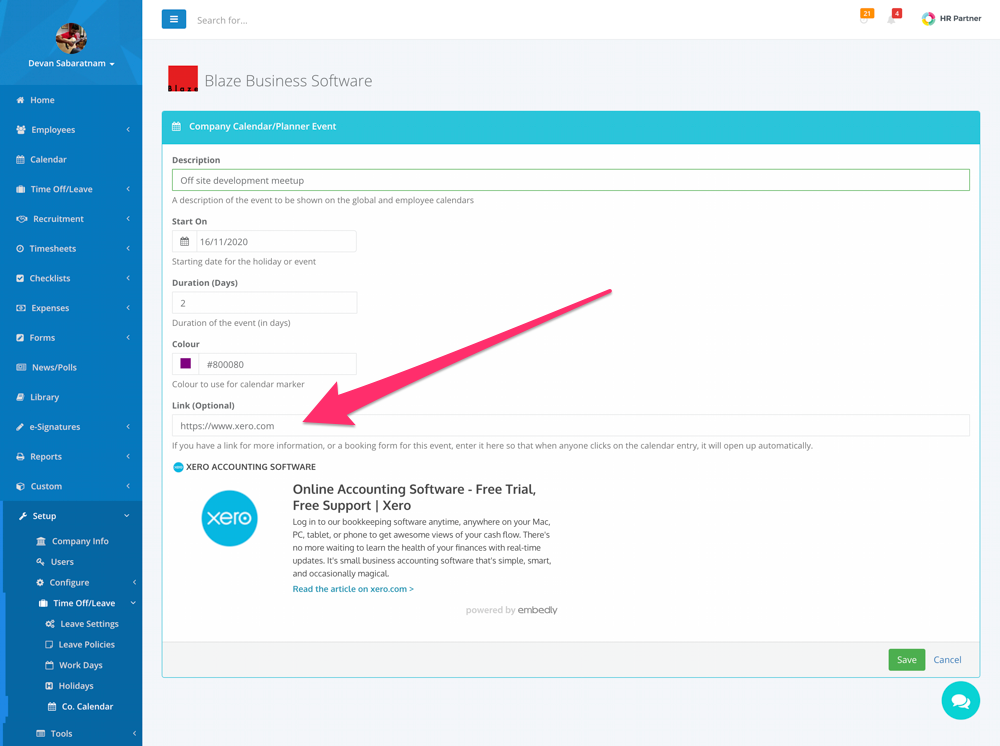Screen dimensions: 1000x746
Task: Open Work Days under Setup
Action: (80, 665)
